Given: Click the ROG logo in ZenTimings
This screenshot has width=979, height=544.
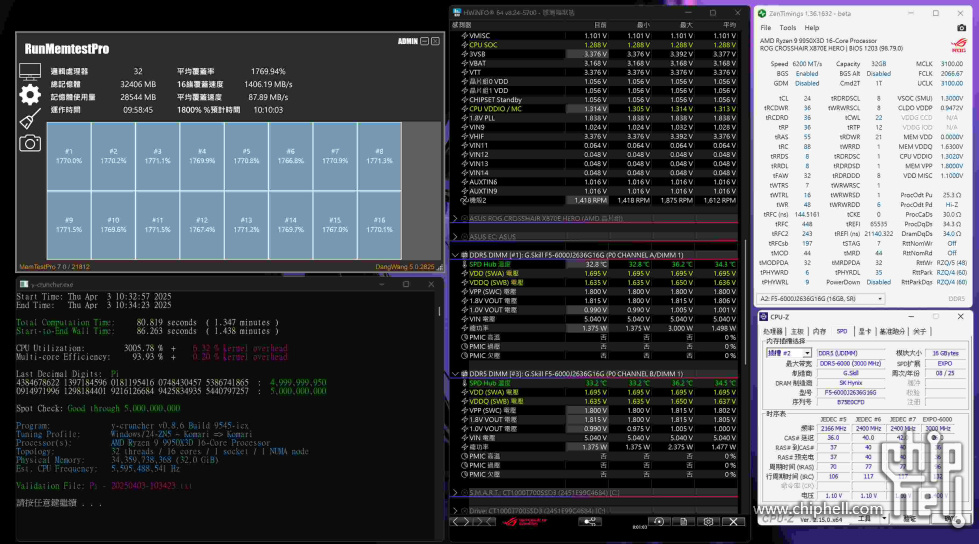Looking at the screenshot, I should click(959, 45).
